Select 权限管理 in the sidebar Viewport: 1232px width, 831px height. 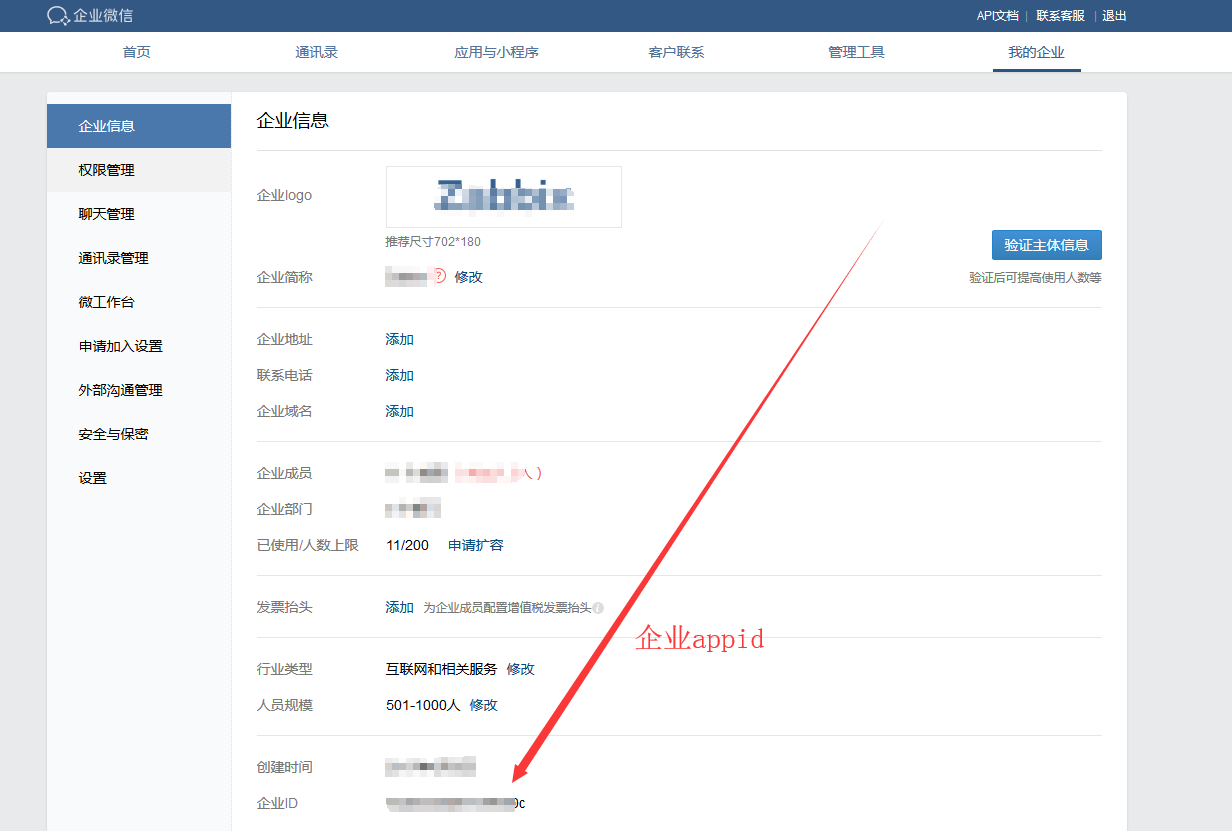(x=106, y=170)
